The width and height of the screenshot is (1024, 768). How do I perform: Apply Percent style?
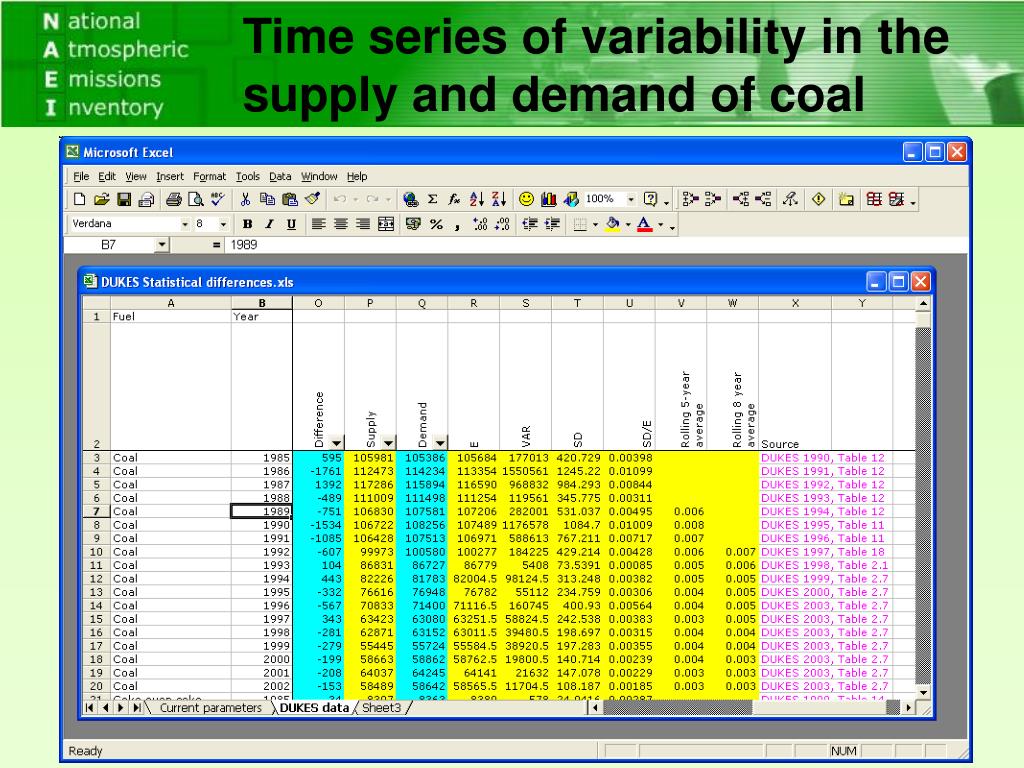click(x=436, y=224)
